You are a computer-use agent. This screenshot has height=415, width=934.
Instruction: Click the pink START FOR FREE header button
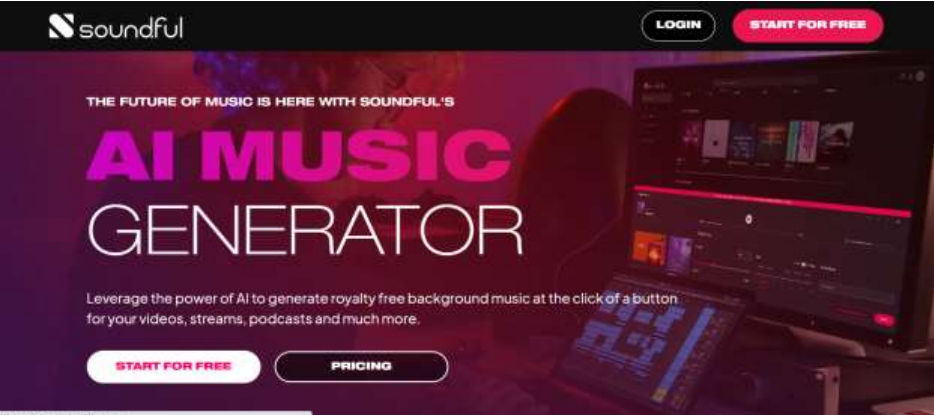coord(808,26)
